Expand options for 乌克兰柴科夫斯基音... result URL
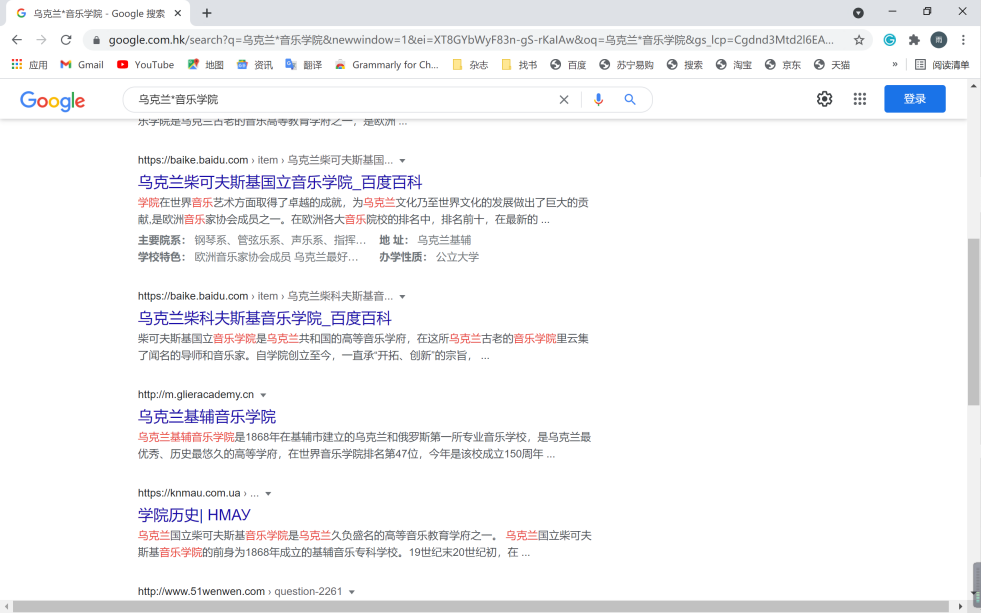 402,296
